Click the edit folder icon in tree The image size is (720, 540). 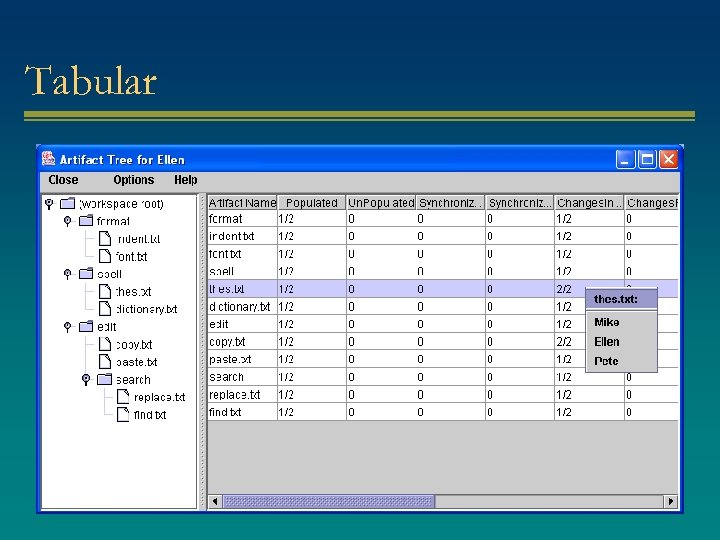[86, 326]
